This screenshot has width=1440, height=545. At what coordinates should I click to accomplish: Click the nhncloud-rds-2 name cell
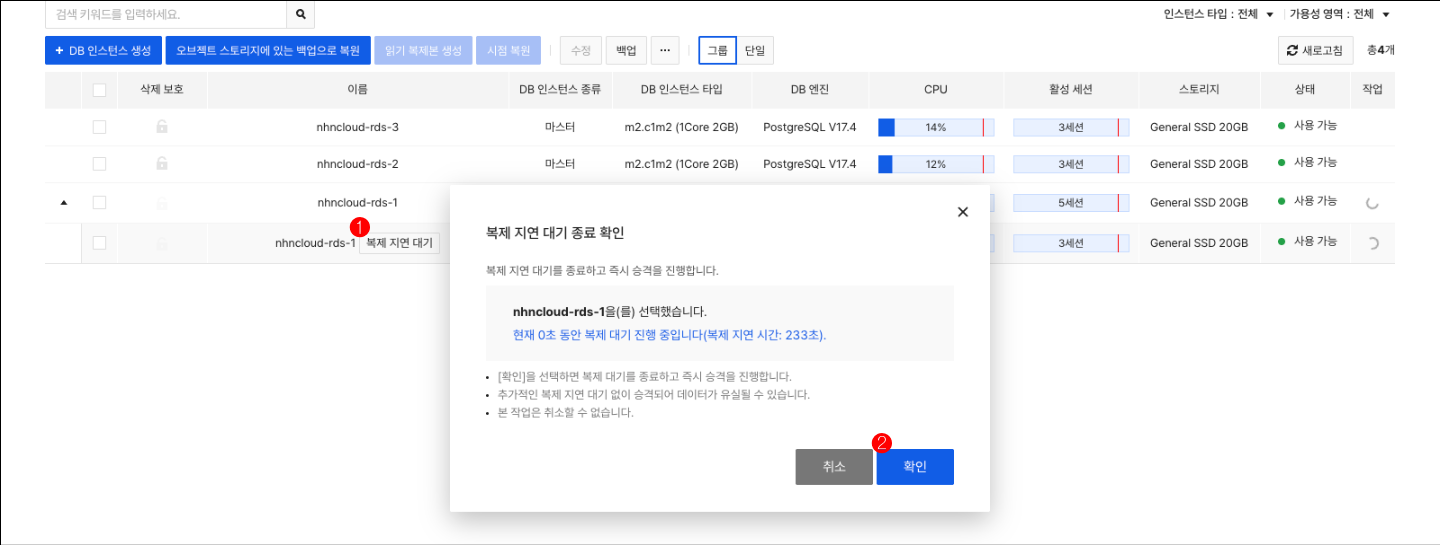(357, 164)
